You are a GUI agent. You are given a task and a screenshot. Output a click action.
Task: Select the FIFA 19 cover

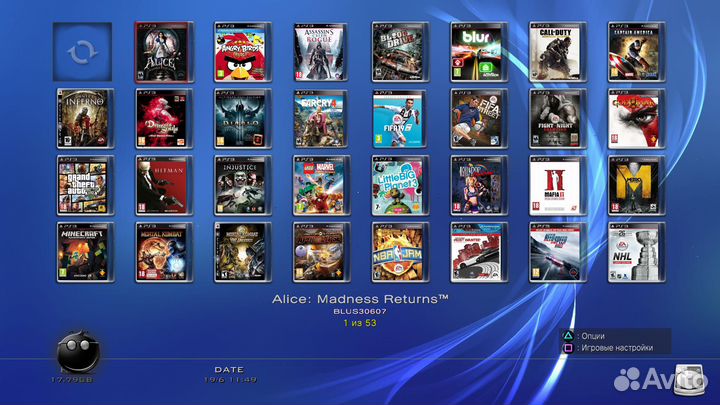pos(400,119)
